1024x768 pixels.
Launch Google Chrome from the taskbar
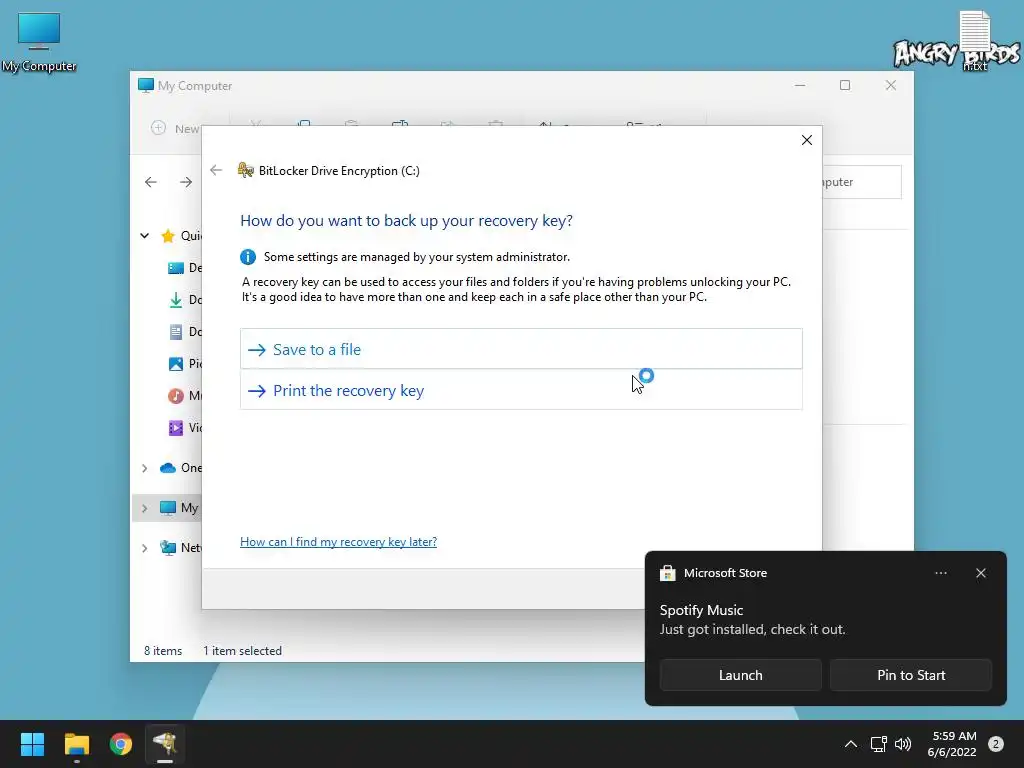pos(121,744)
